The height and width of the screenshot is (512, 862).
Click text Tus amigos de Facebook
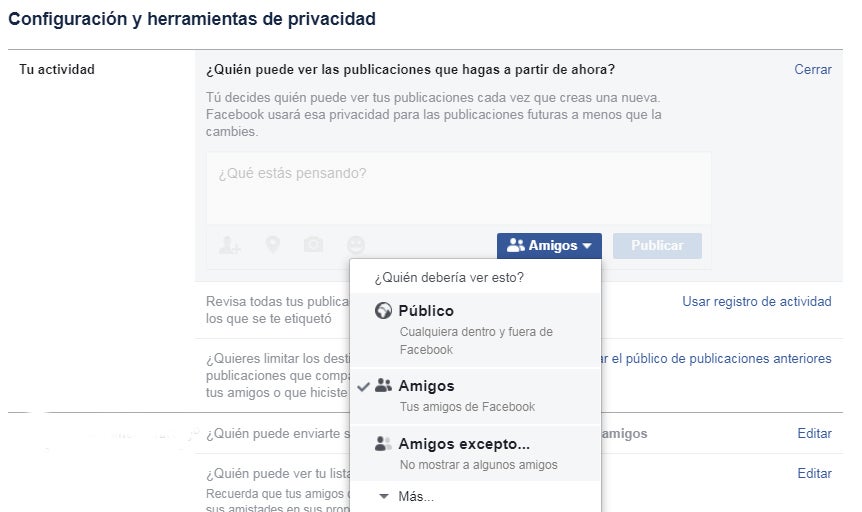coord(467,407)
